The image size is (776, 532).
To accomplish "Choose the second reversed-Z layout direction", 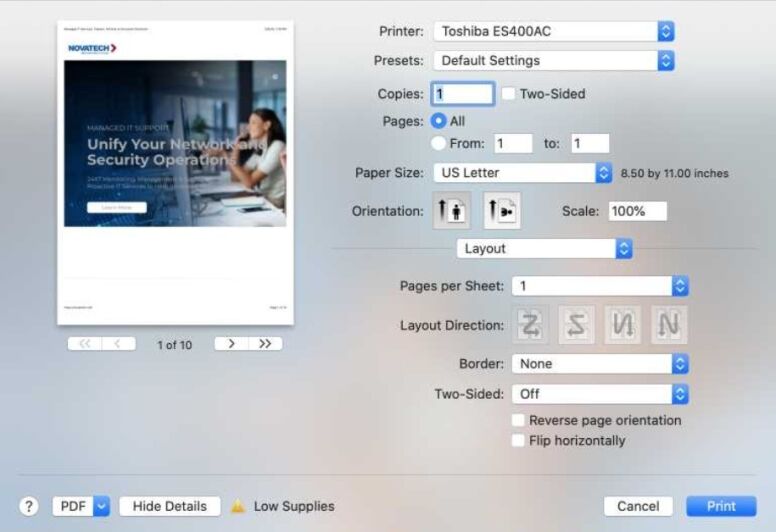I will [577, 324].
